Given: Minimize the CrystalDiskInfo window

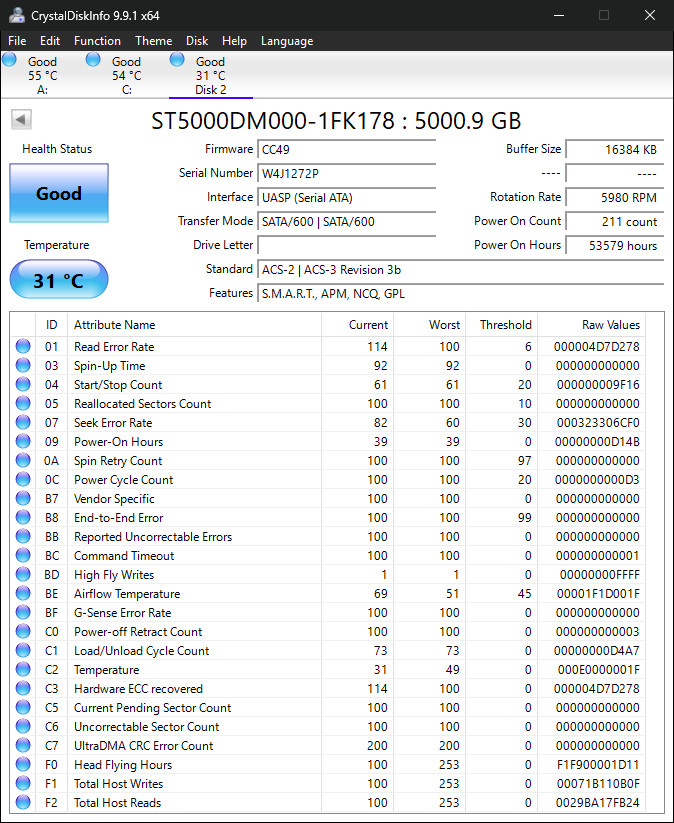Looking at the screenshot, I should (559, 15).
